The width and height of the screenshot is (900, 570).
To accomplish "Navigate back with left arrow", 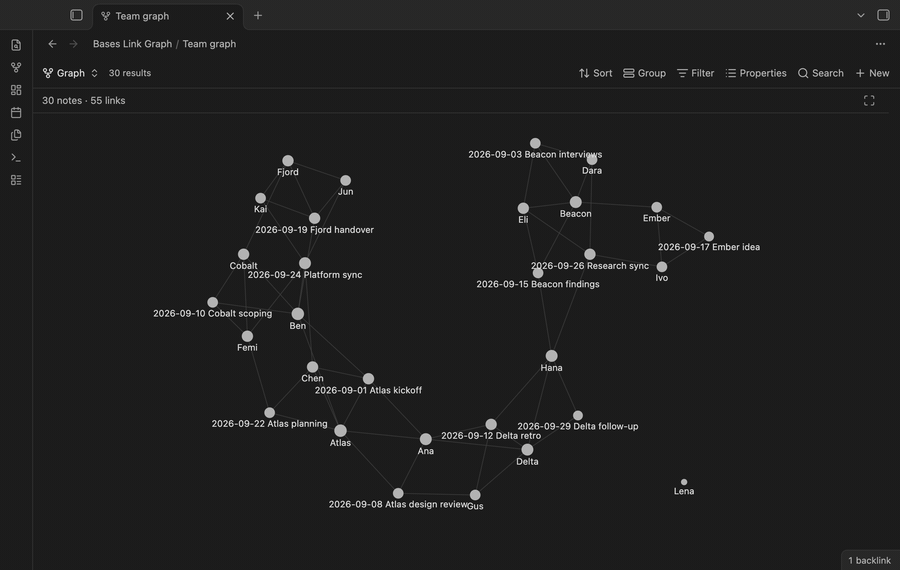I will coord(52,44).
